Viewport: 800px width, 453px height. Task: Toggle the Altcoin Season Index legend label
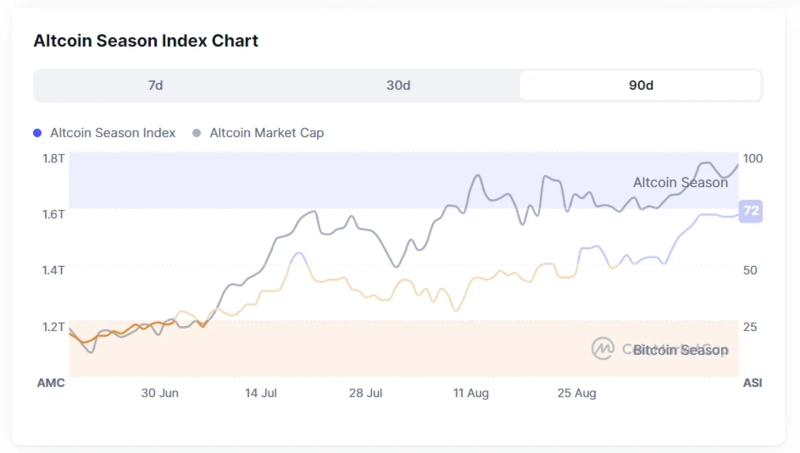tap(112, 132)
